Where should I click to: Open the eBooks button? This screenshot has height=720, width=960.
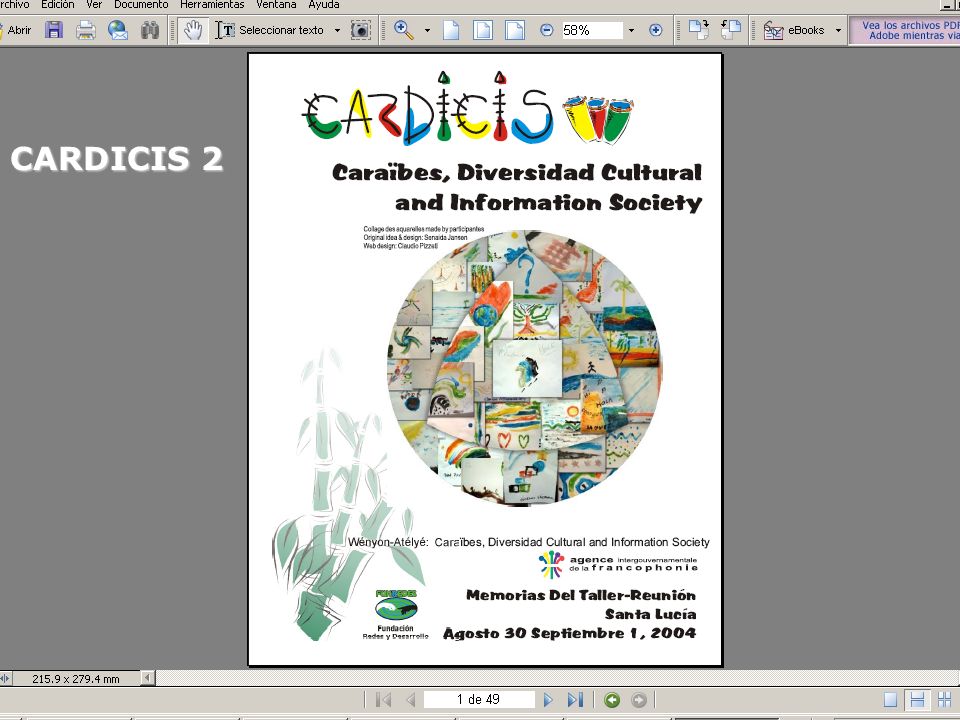794,30
